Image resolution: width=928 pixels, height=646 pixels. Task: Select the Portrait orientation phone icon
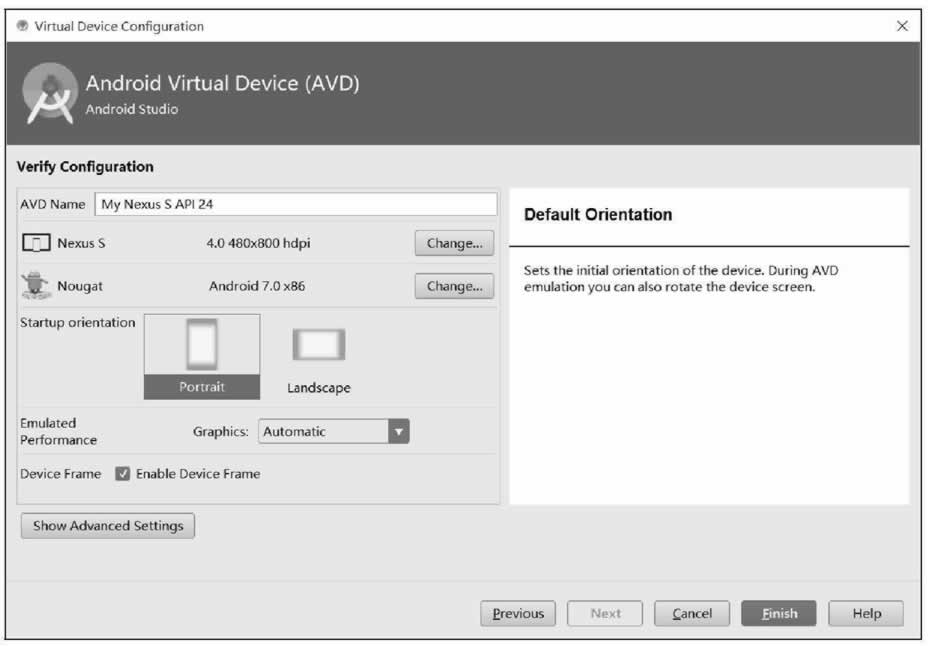pos(202,346)
